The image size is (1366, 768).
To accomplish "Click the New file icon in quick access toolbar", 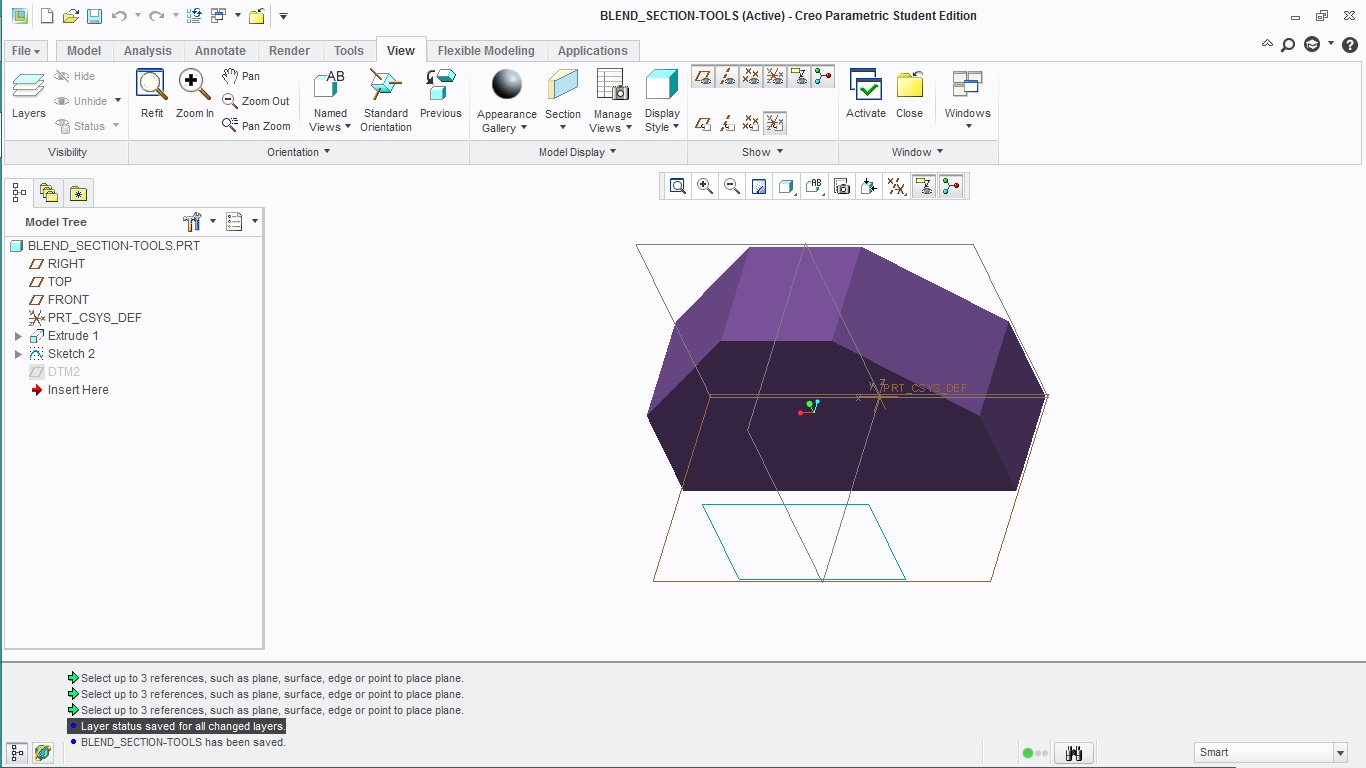I will point(47,16).
